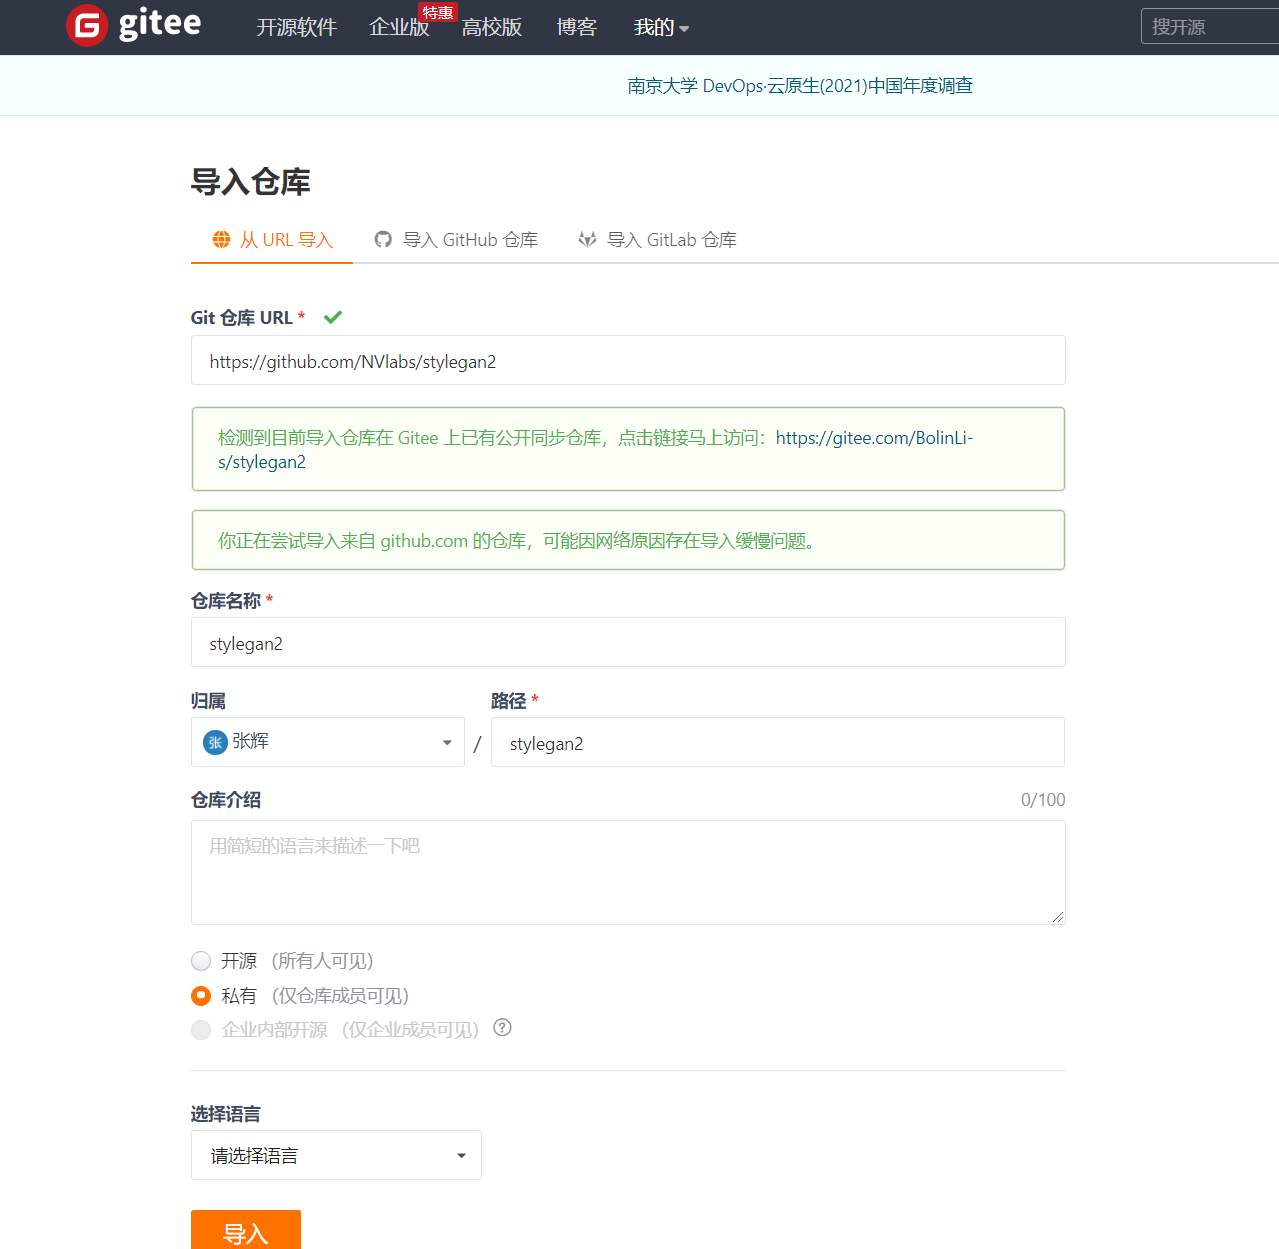Select the 企业内部开源 radio option
This screenshot has height=1249, width=1279.
click(x=201, y=1030)
